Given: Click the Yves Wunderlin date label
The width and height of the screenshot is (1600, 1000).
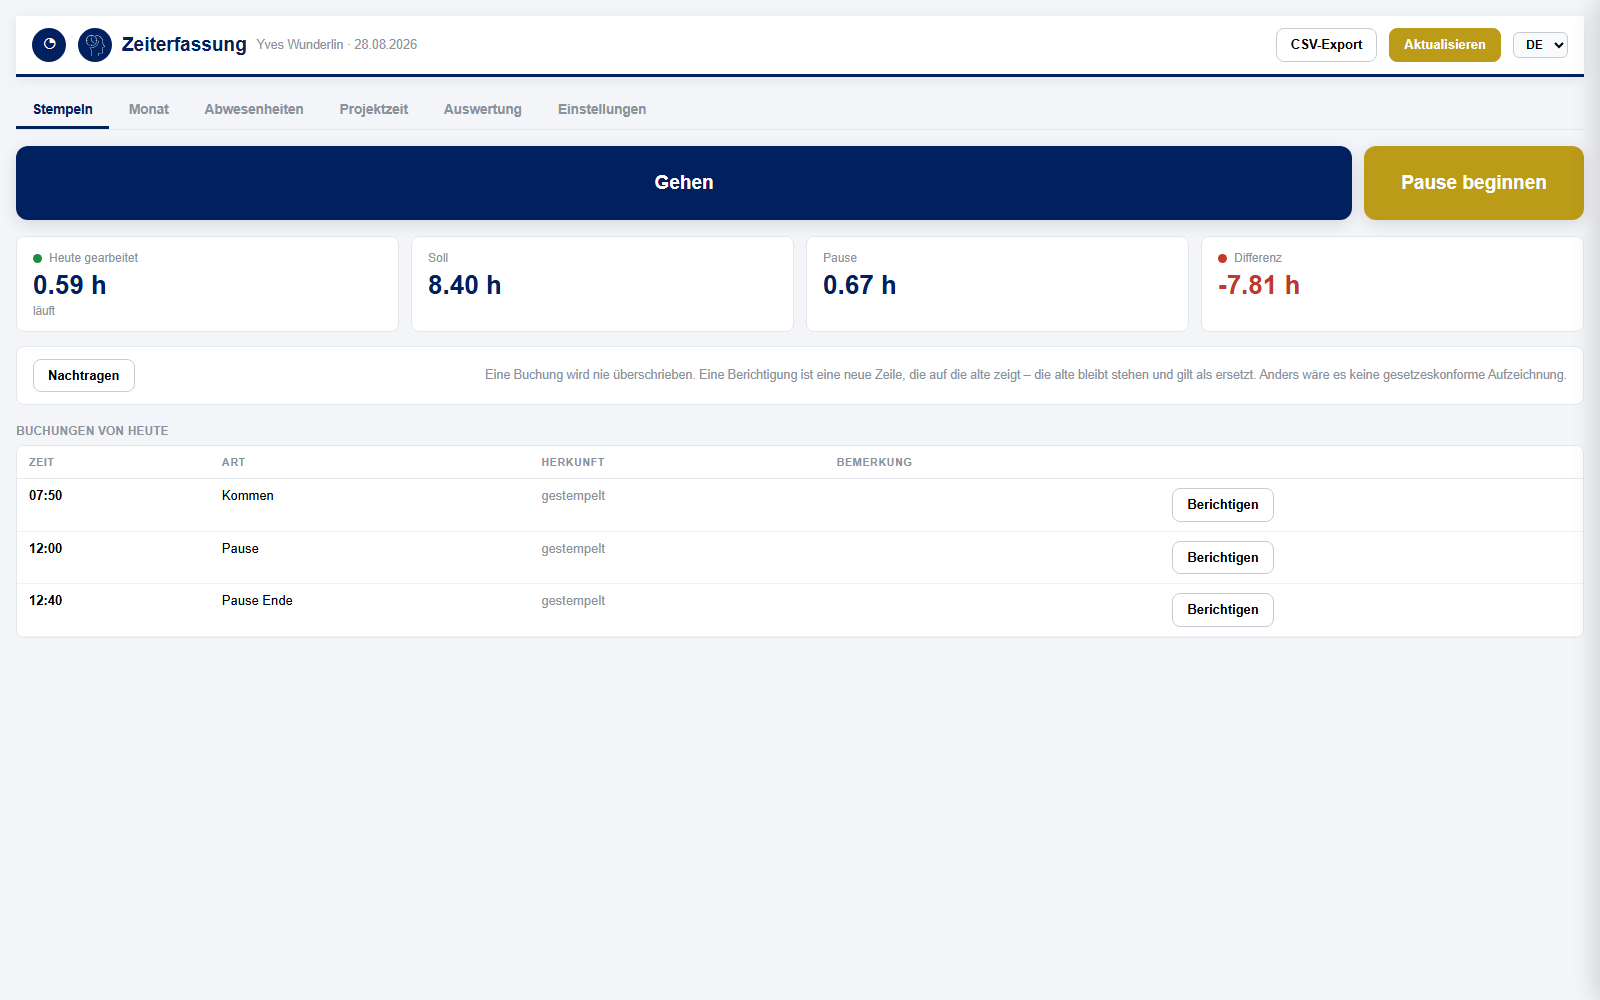Looking at the screenshot, I should 337,45.
